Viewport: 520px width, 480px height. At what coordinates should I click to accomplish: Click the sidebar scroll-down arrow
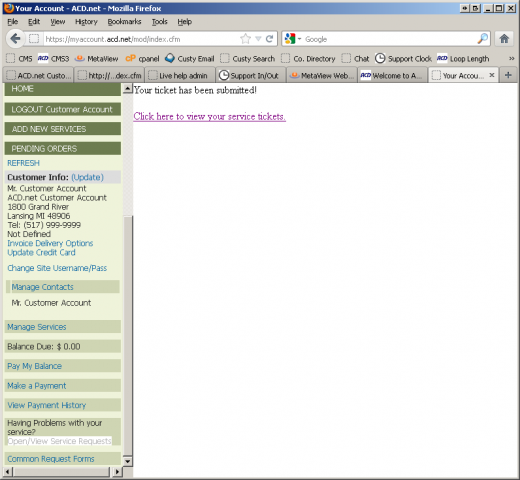tap(128, 461)
